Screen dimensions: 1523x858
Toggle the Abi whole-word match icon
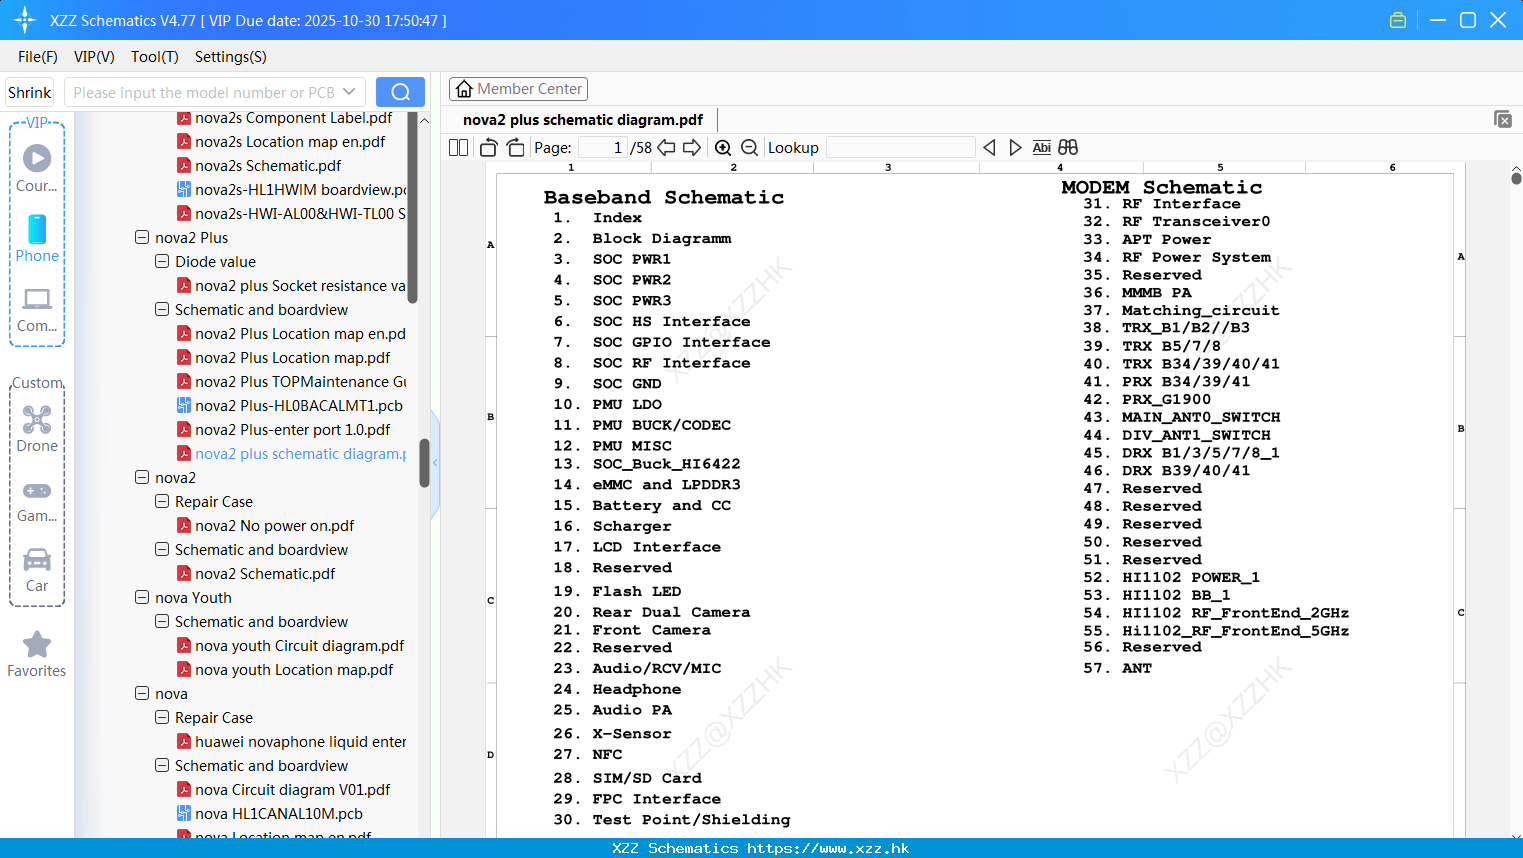(x=1041, y=148)
